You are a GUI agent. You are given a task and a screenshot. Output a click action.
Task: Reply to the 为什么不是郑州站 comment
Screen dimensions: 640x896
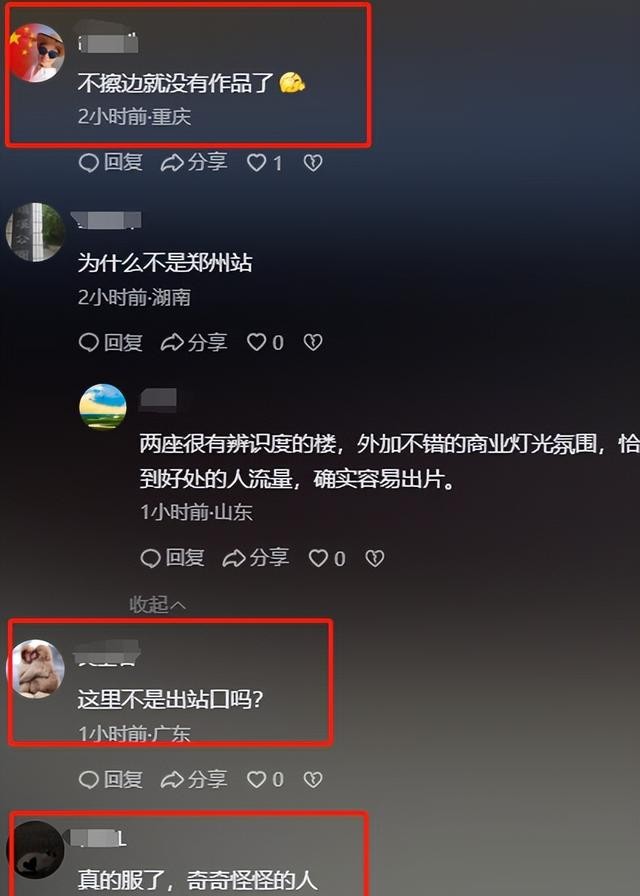pyautogui.click(x=111, y=342)
